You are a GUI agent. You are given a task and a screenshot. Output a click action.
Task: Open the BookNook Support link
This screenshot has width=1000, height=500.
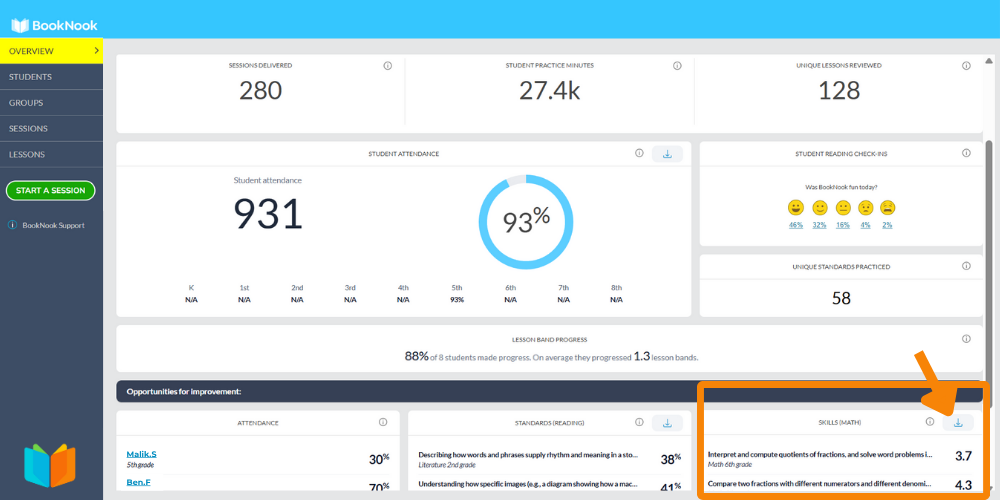click(x=53, y=225)
